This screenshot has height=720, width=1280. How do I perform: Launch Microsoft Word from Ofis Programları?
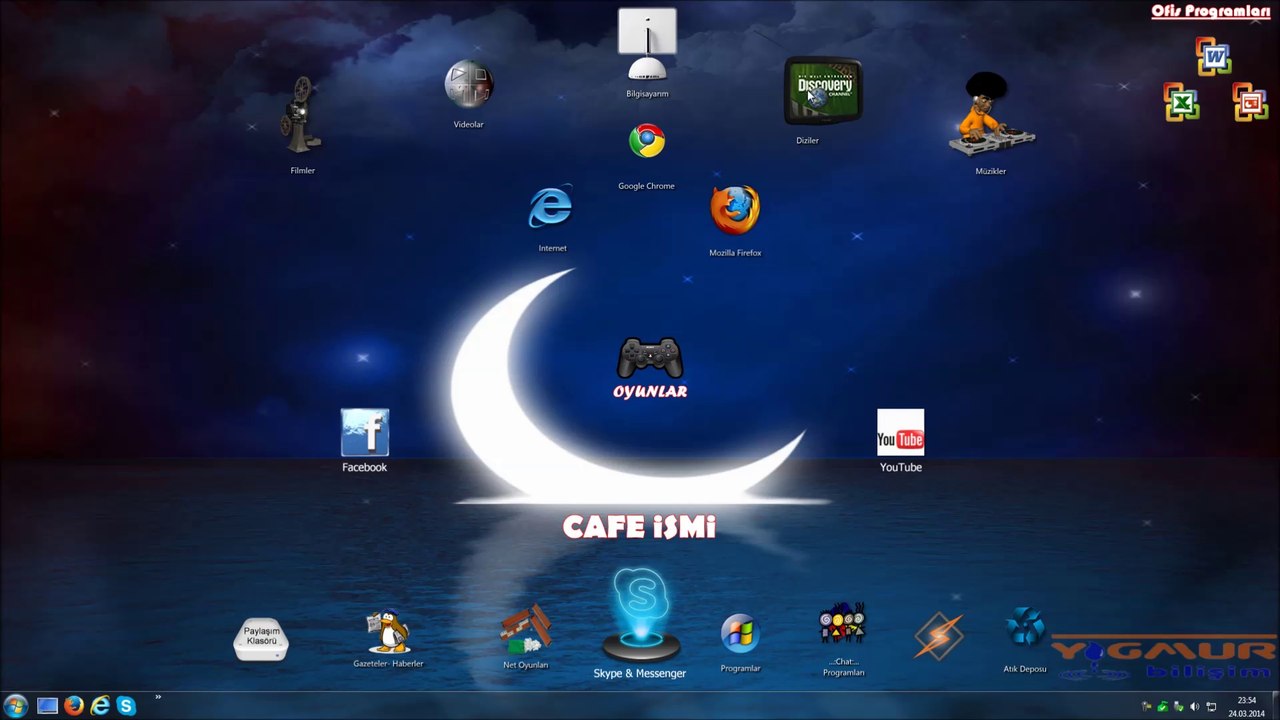1214,57
